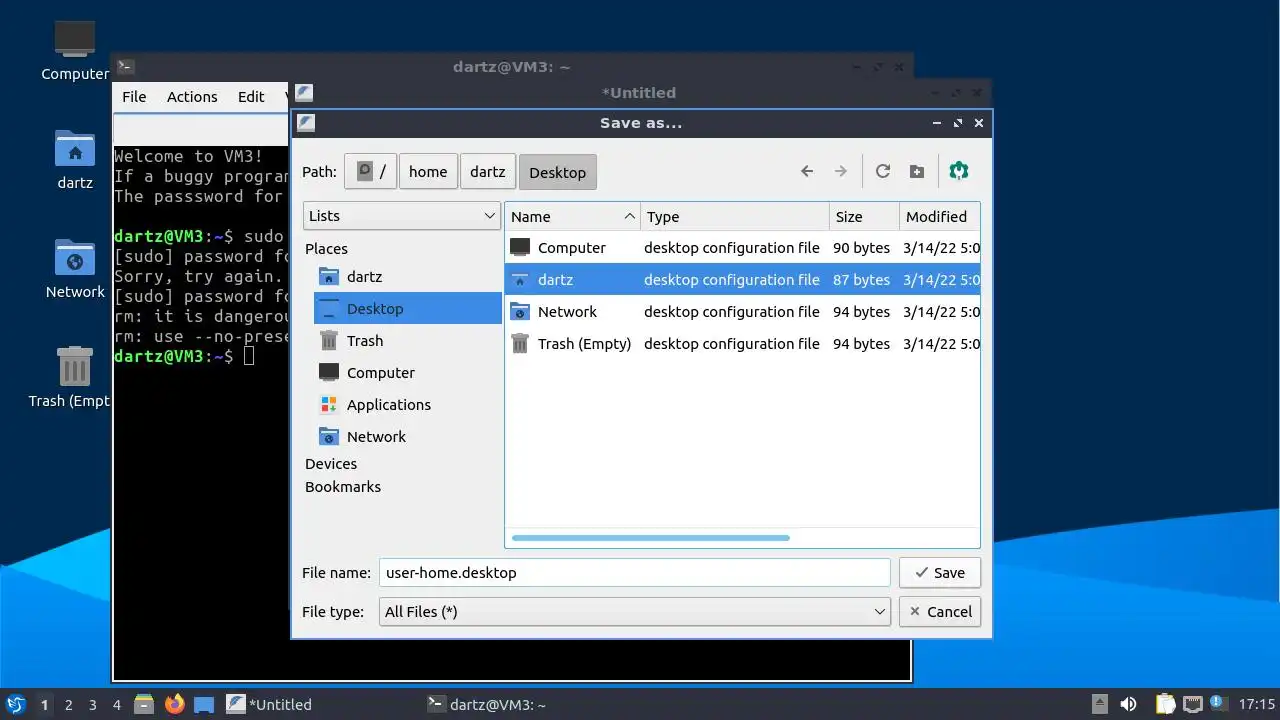Click the File name text field
This screenshot has width=1280, height=720.
tap(634, 572)
